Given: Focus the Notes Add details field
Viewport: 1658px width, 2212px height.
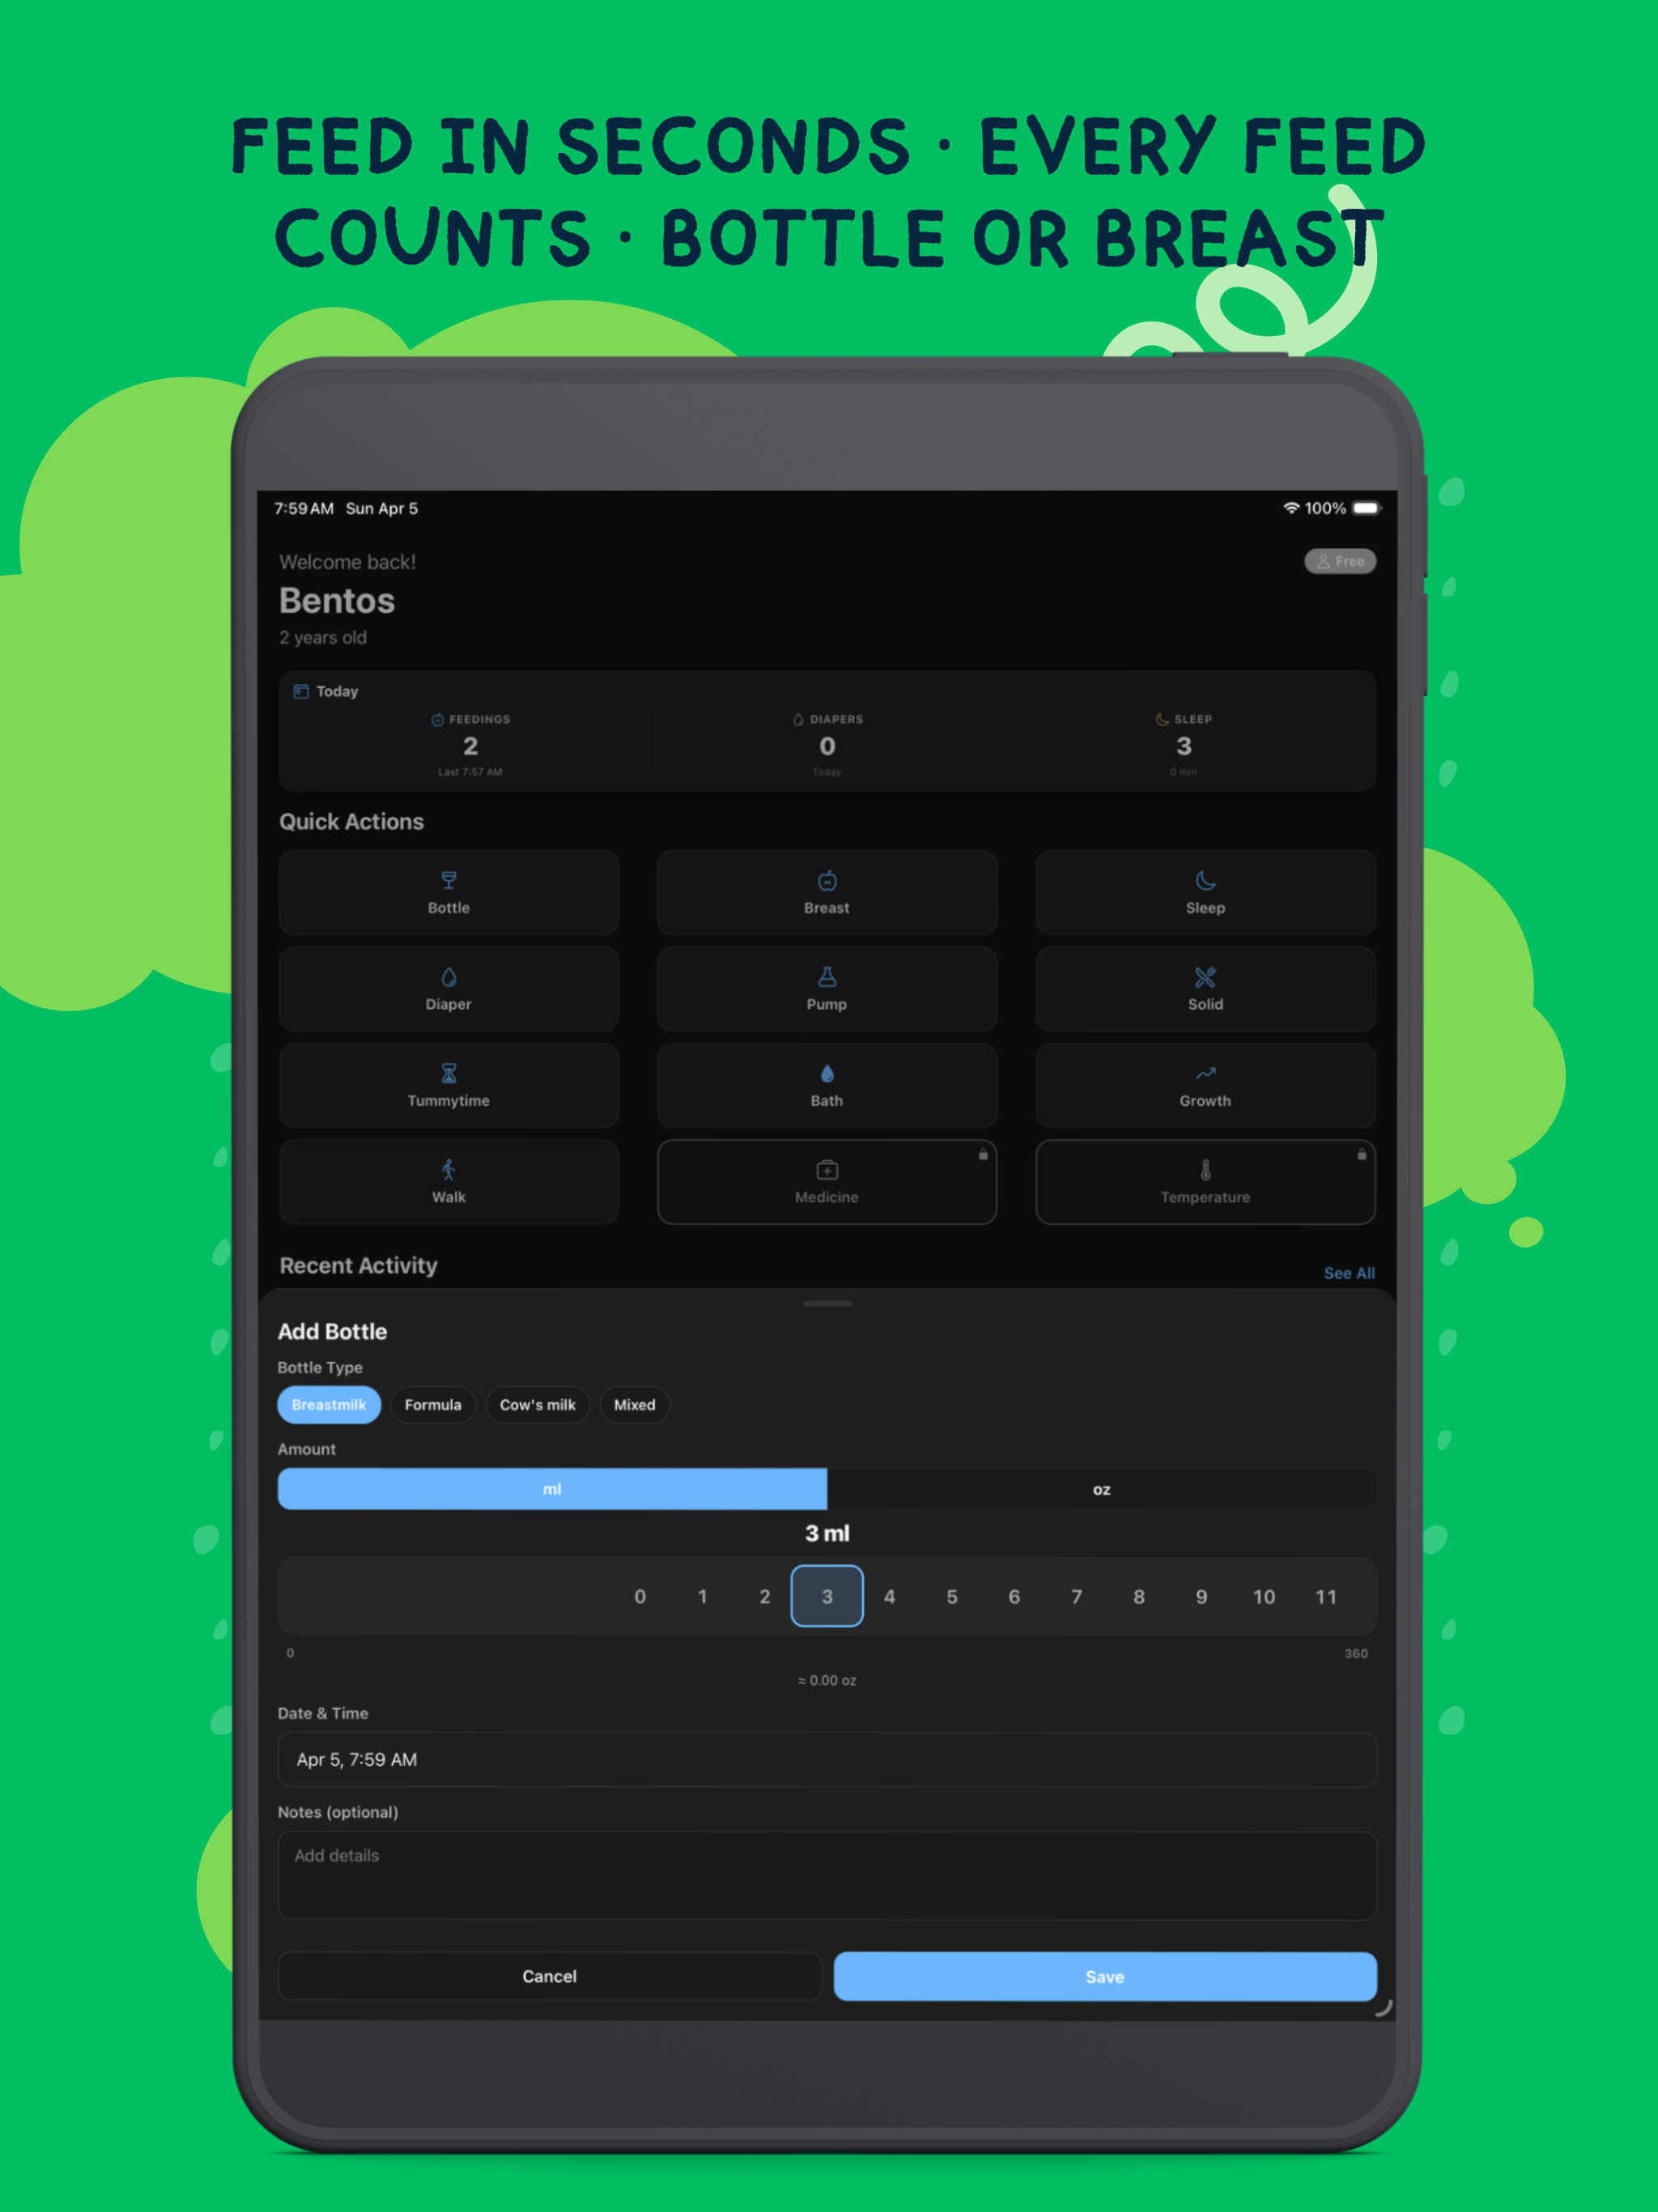Looking at the screenshot, I should [827, 1876].
